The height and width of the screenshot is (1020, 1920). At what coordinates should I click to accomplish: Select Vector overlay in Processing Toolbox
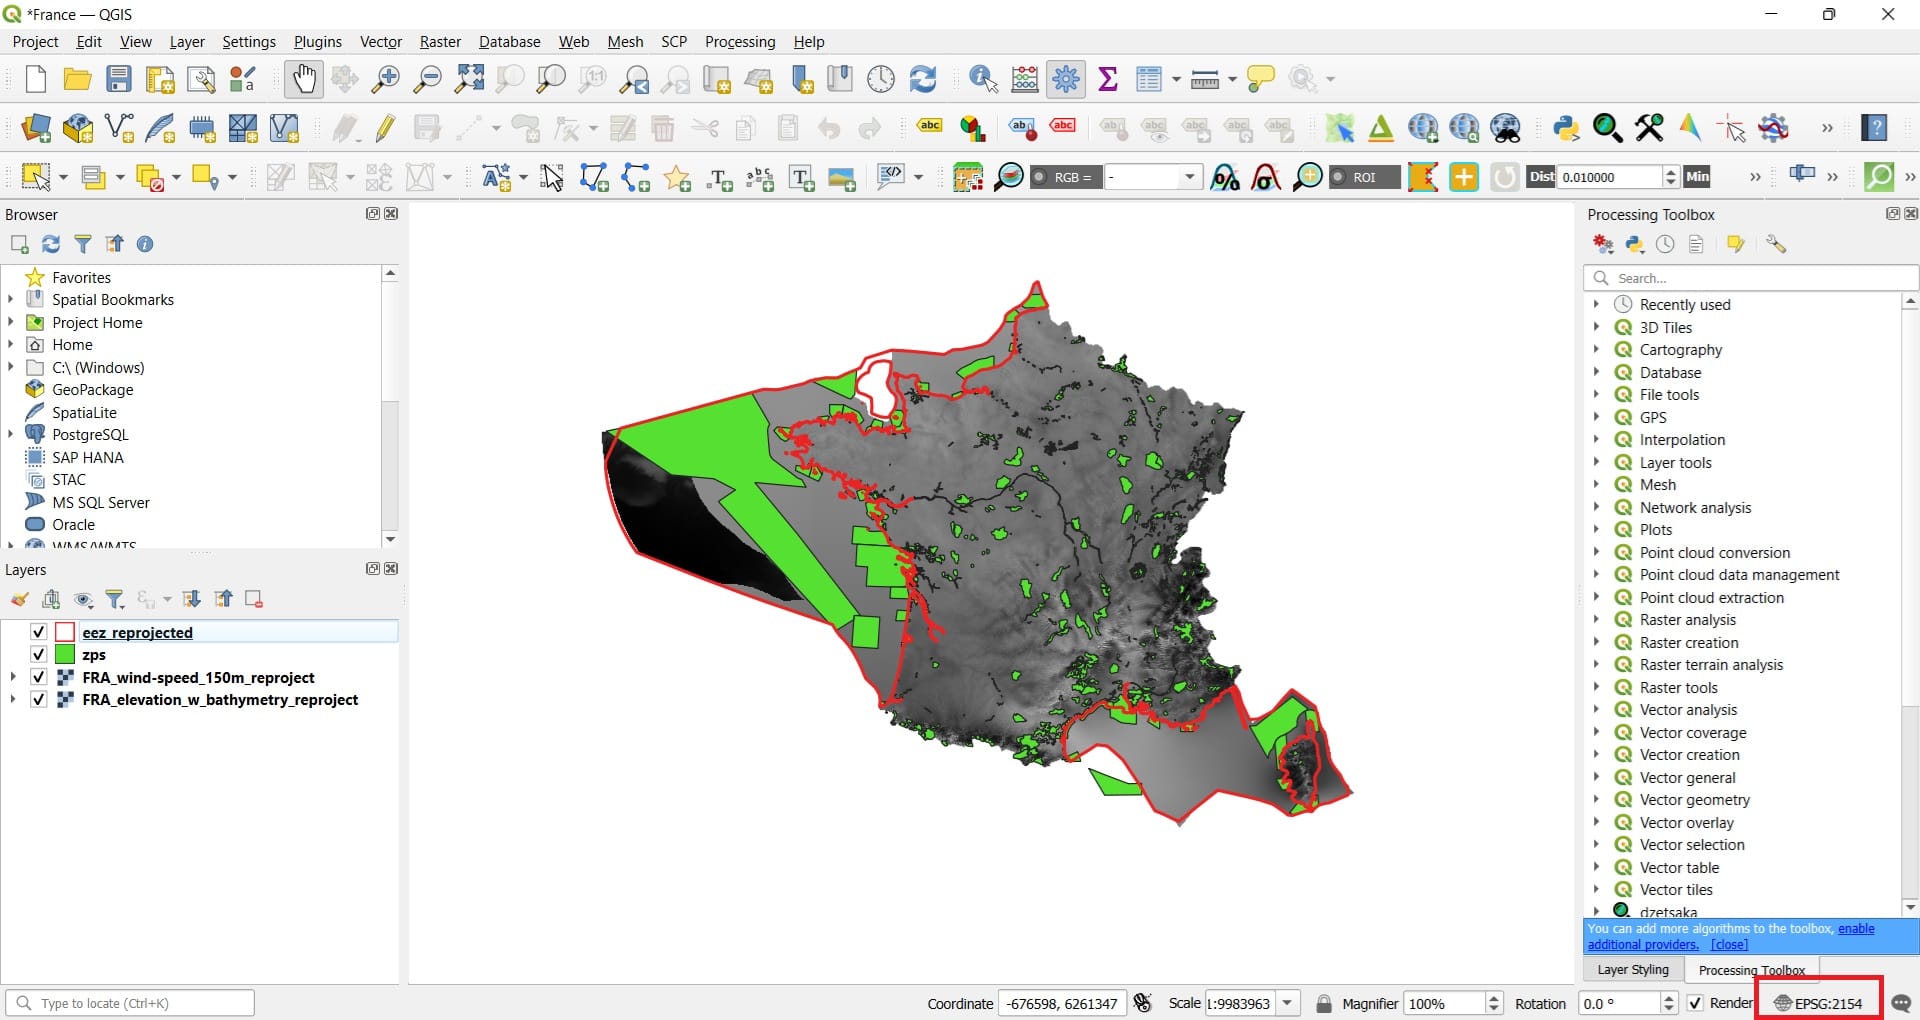tap(1686, 822)
